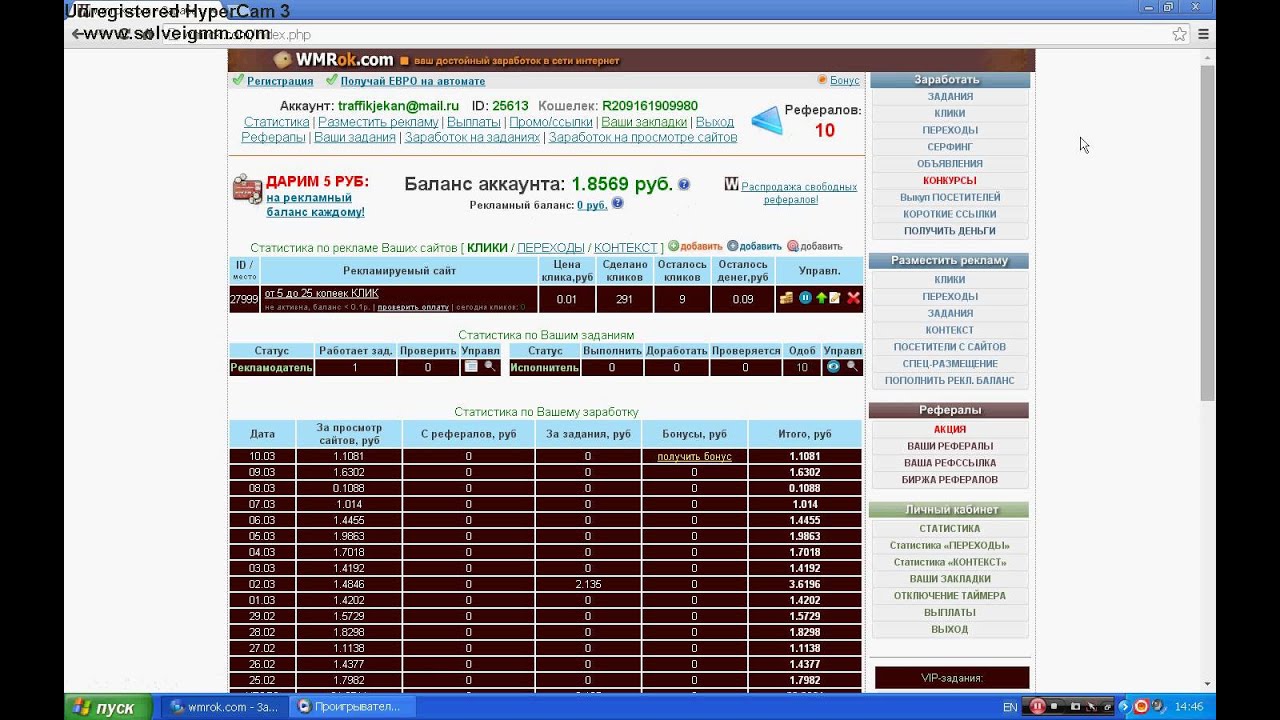Click the EN language indicator
This screenshot has width=1280, height=720.
coord(1010,707)
